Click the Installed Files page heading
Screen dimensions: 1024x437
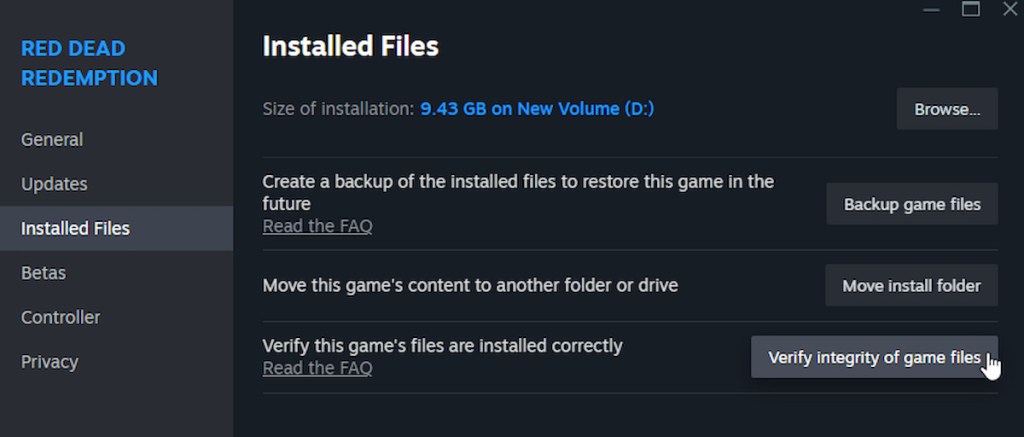(x=350, y=46)
